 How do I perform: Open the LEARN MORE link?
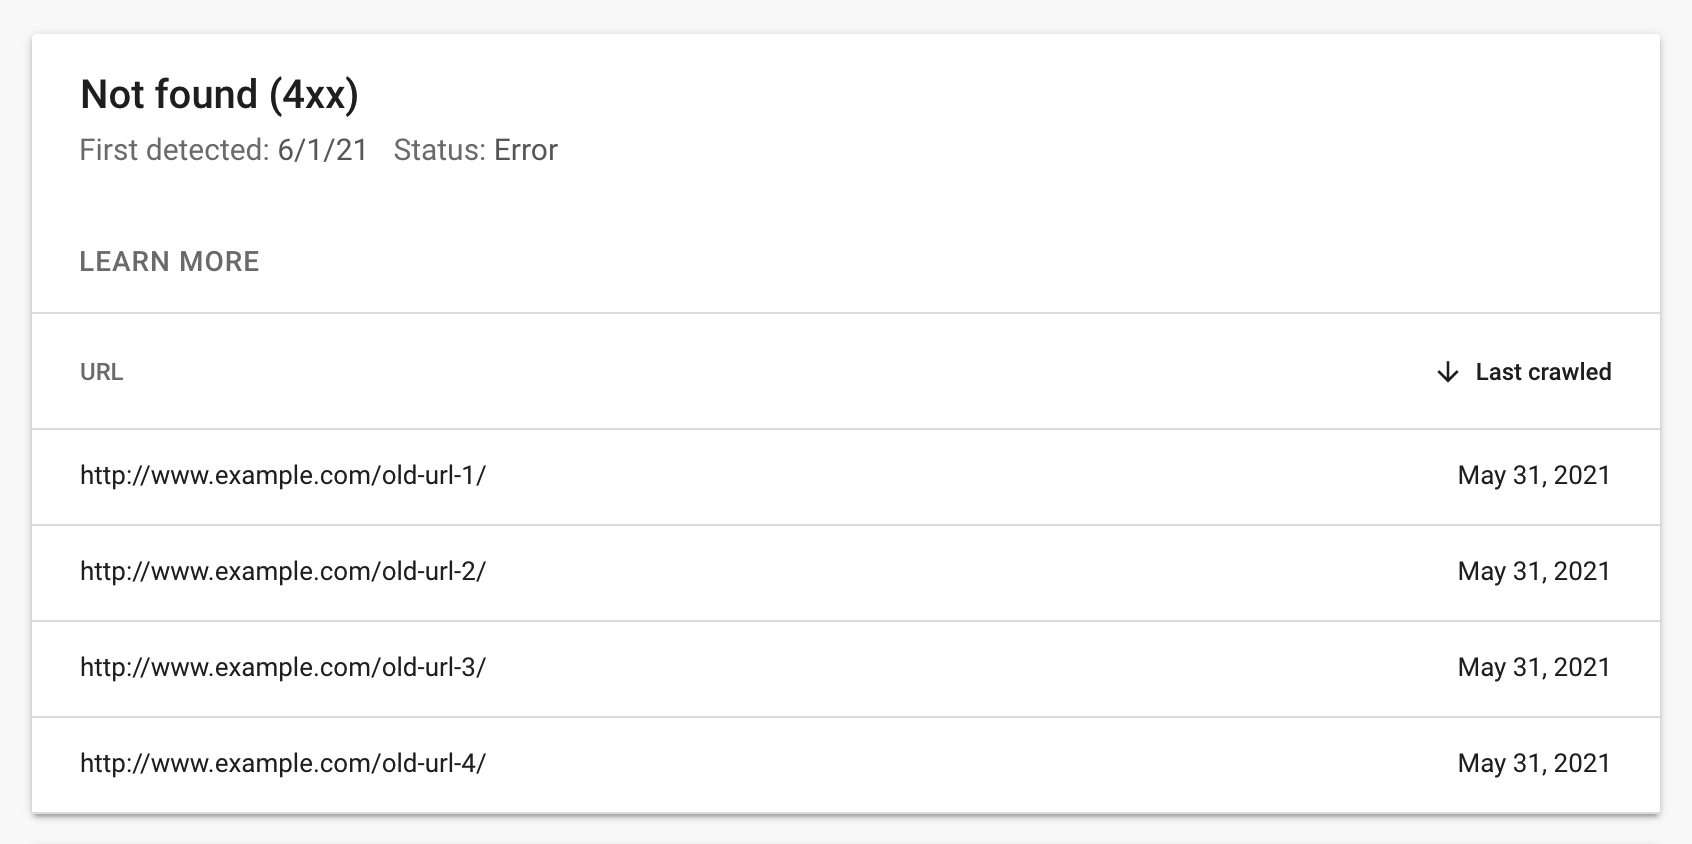point(169,262)
